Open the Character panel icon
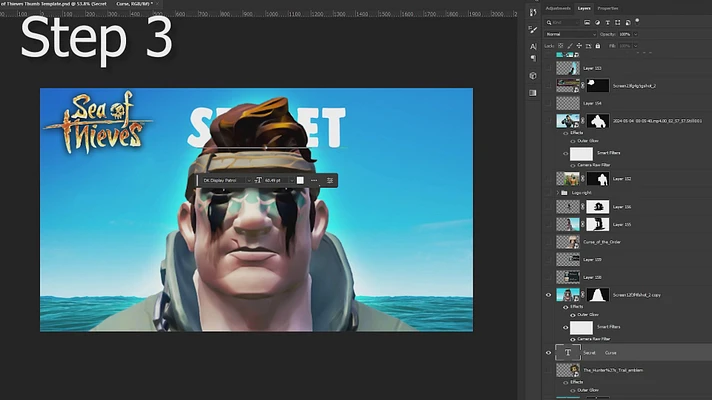The image size is (712, 400). [533, 47]
